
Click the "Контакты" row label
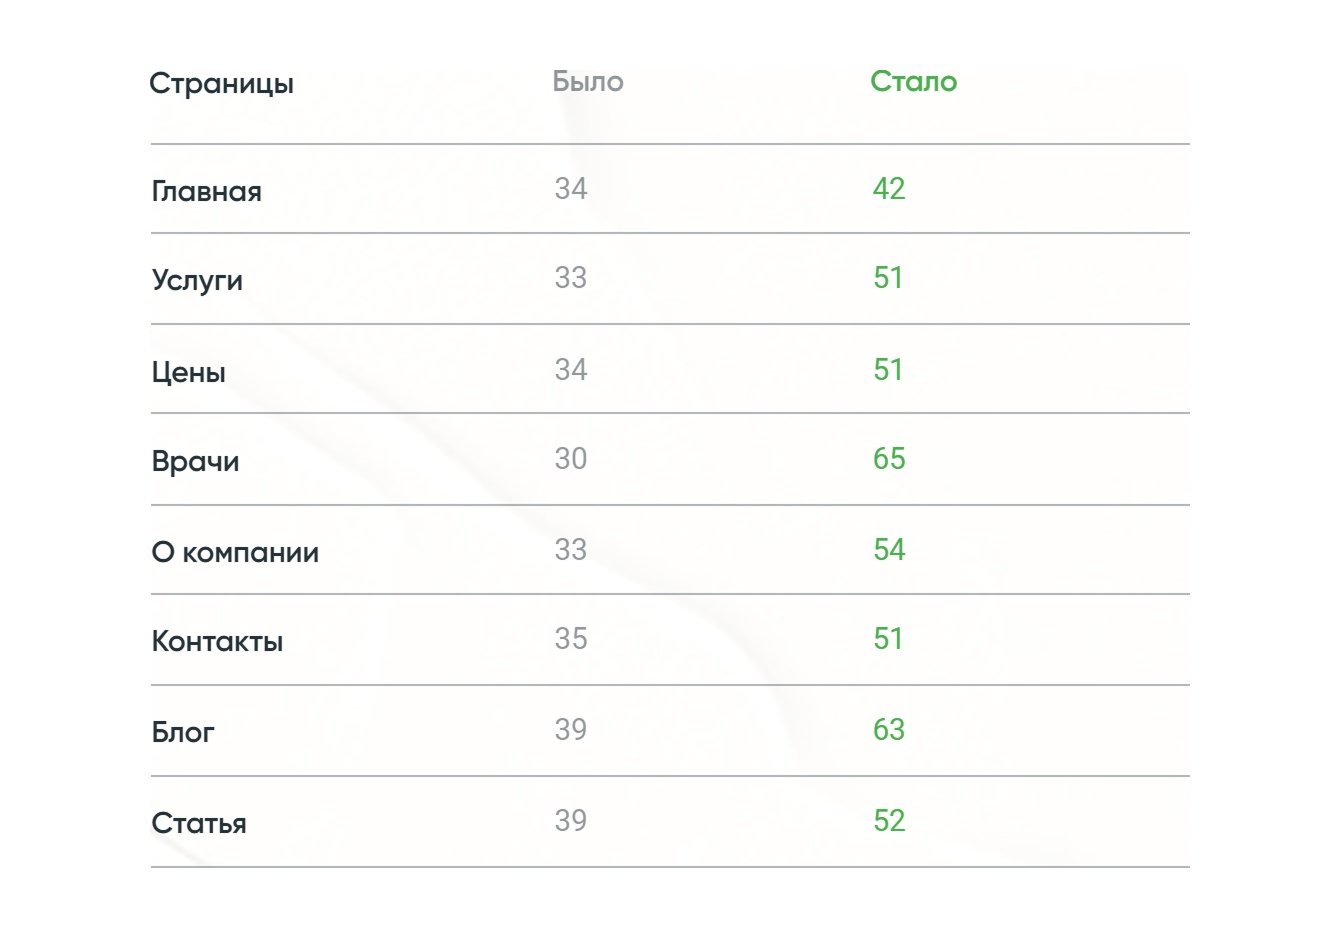[217, 641]
